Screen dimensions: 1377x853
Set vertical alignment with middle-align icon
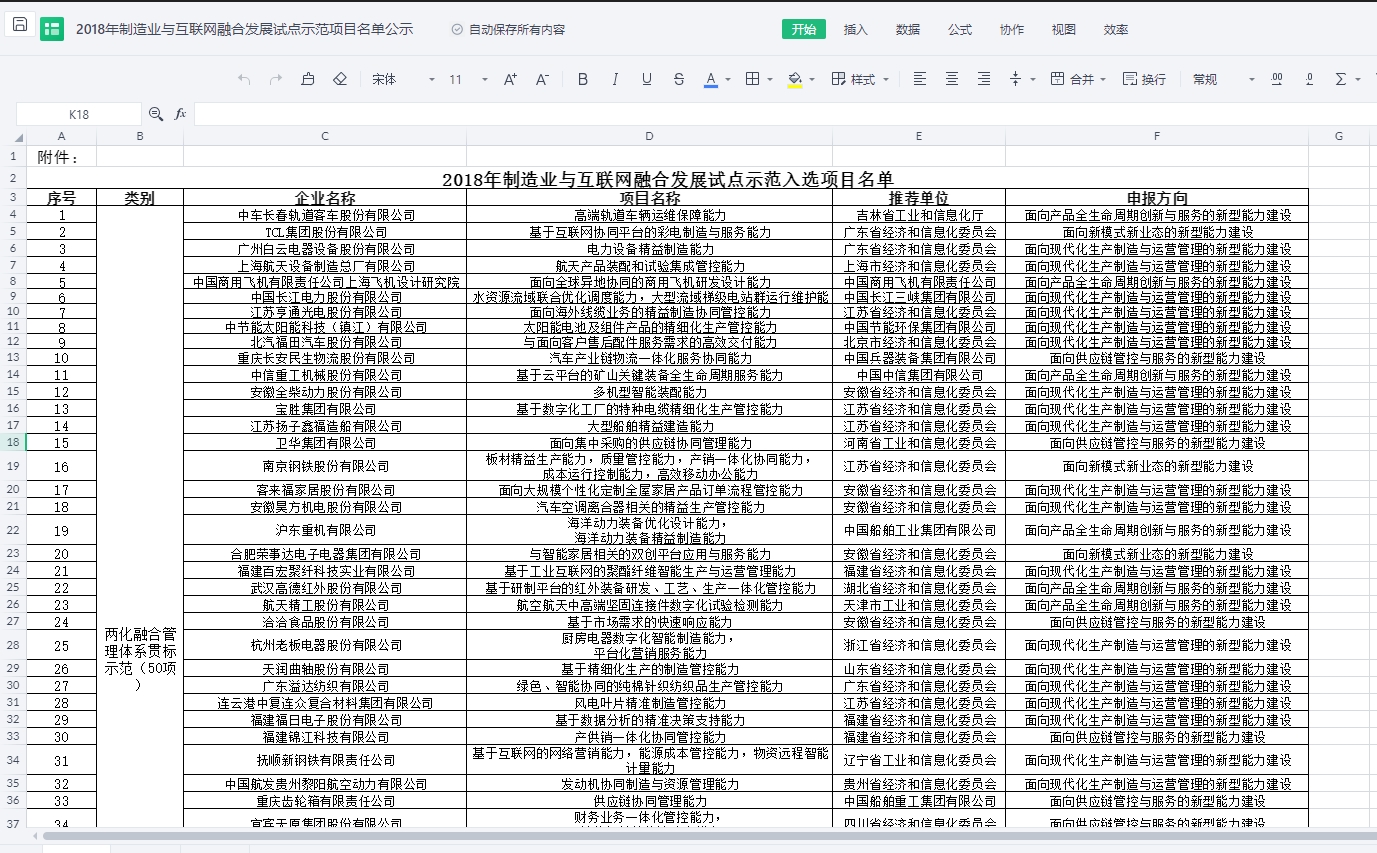(1016, 79)
